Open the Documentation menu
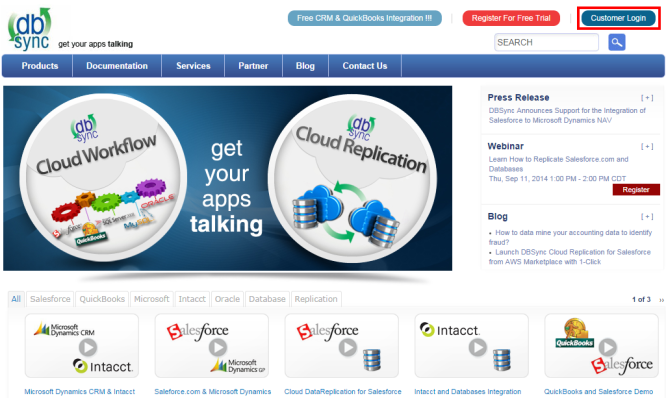Viewport: 666px width, 398px height. point(117,66)
